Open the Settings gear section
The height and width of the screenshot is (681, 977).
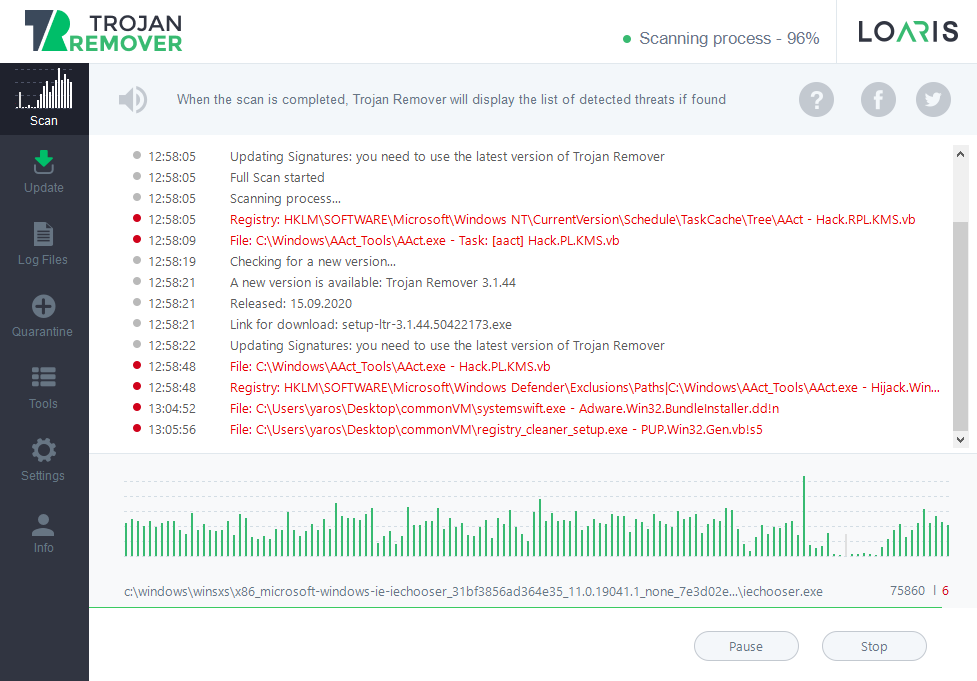click(x=43, y=460)
